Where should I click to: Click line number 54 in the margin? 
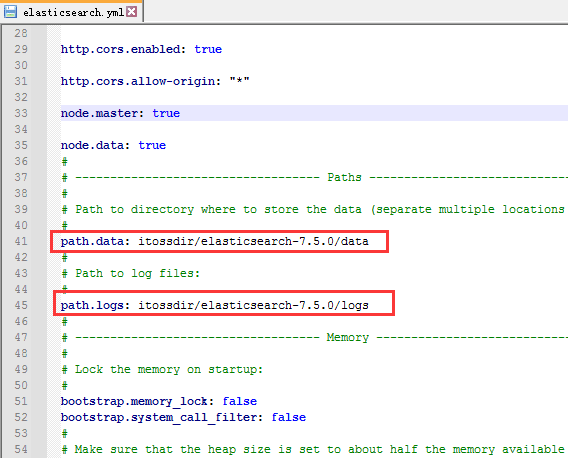21,449
